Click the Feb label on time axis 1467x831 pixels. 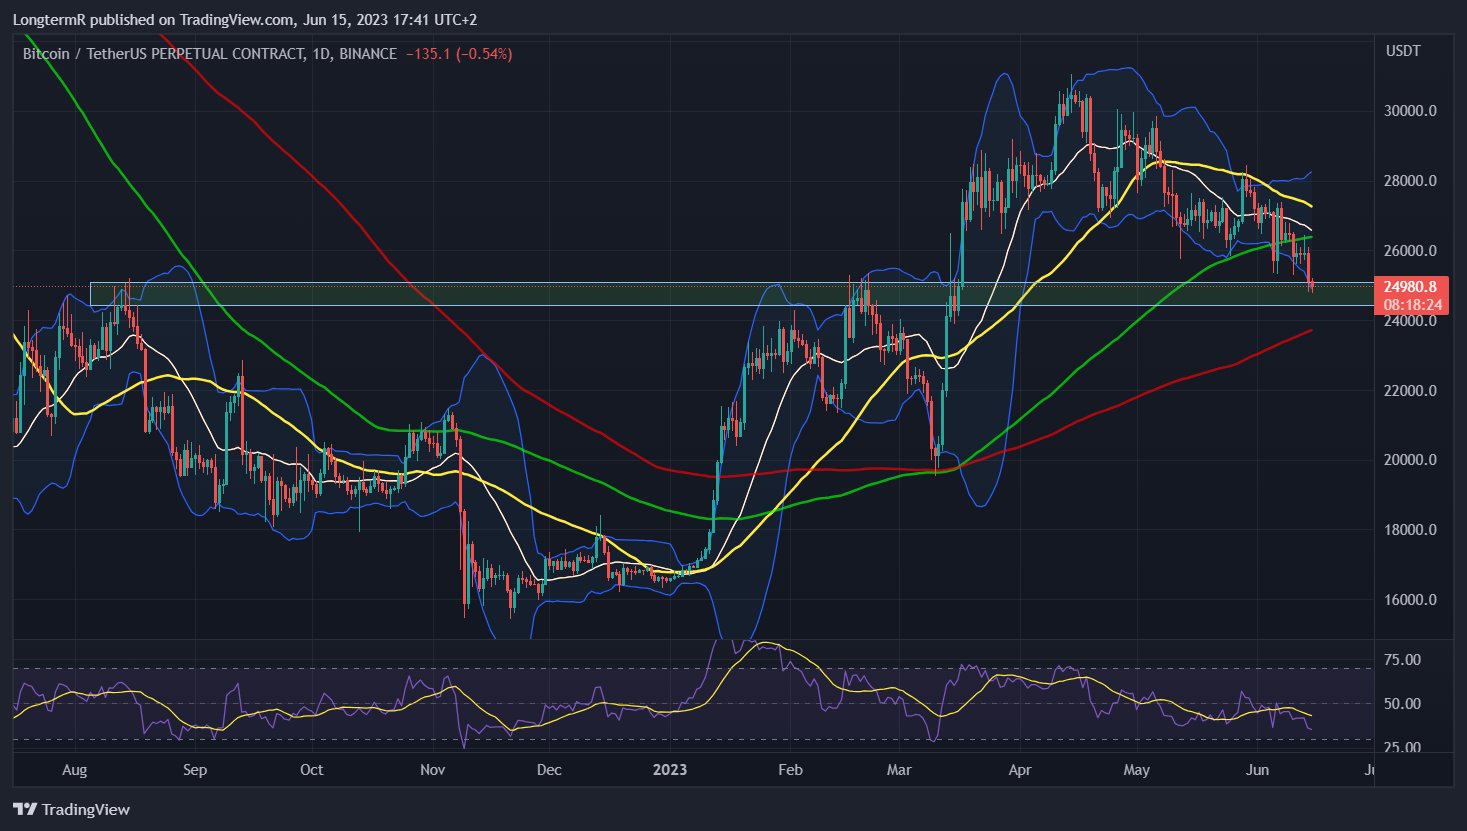click(790, 770)
